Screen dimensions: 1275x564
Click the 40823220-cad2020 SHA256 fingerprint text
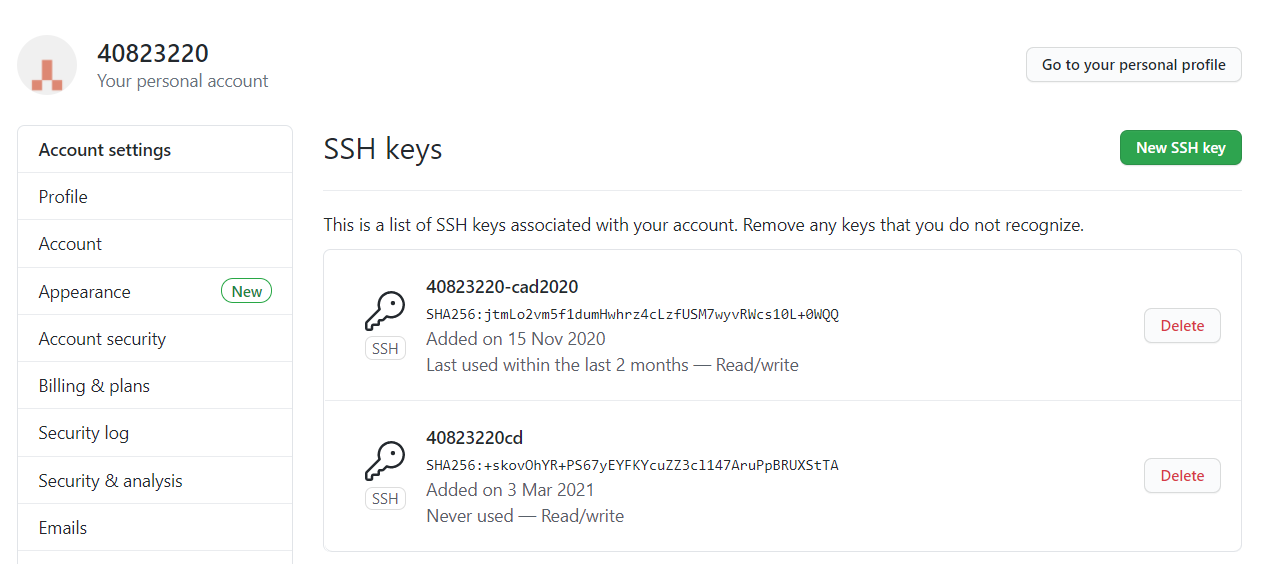tap(632, 314)
